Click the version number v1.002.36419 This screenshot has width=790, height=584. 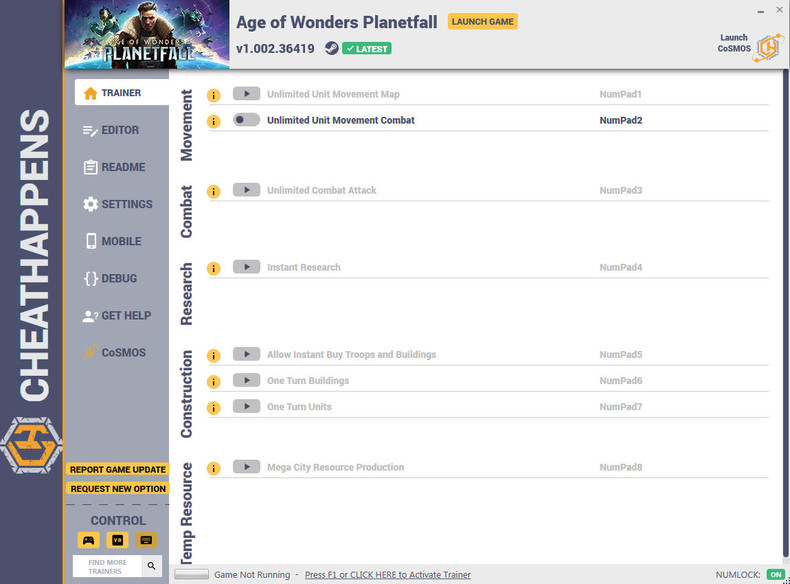click(x=275, y=49)
